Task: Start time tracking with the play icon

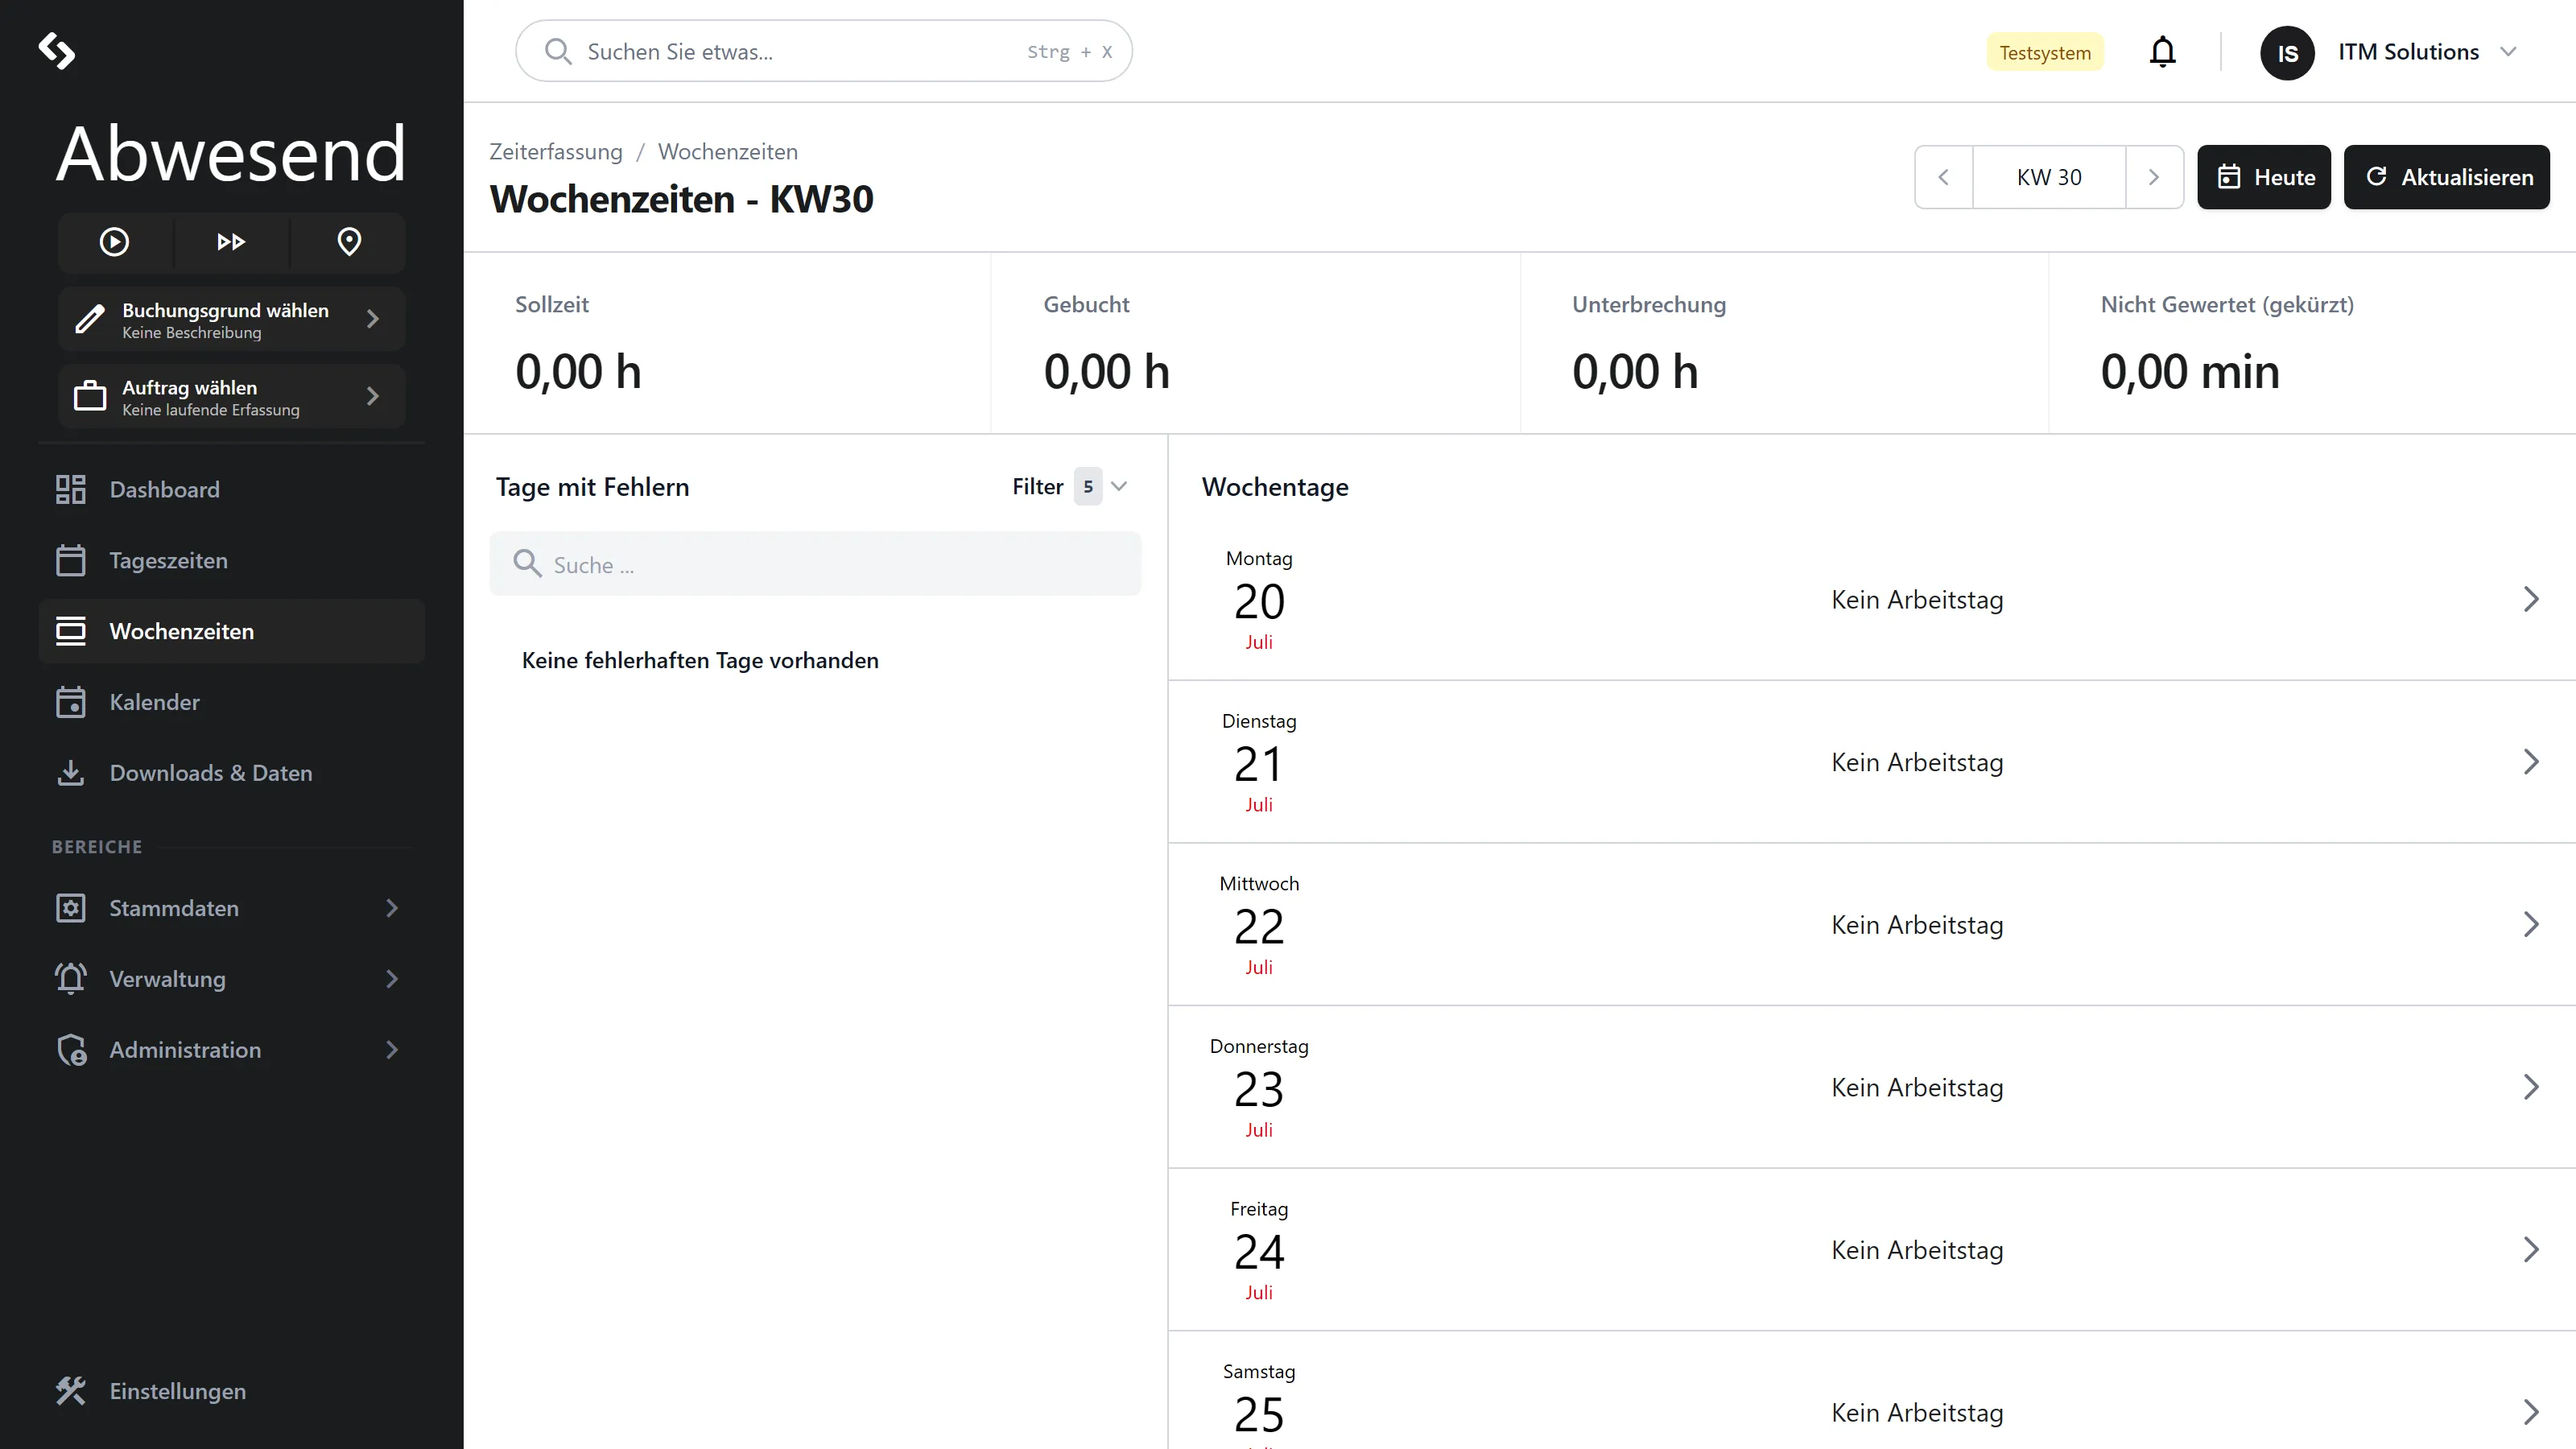Action: tap(114, 242)
